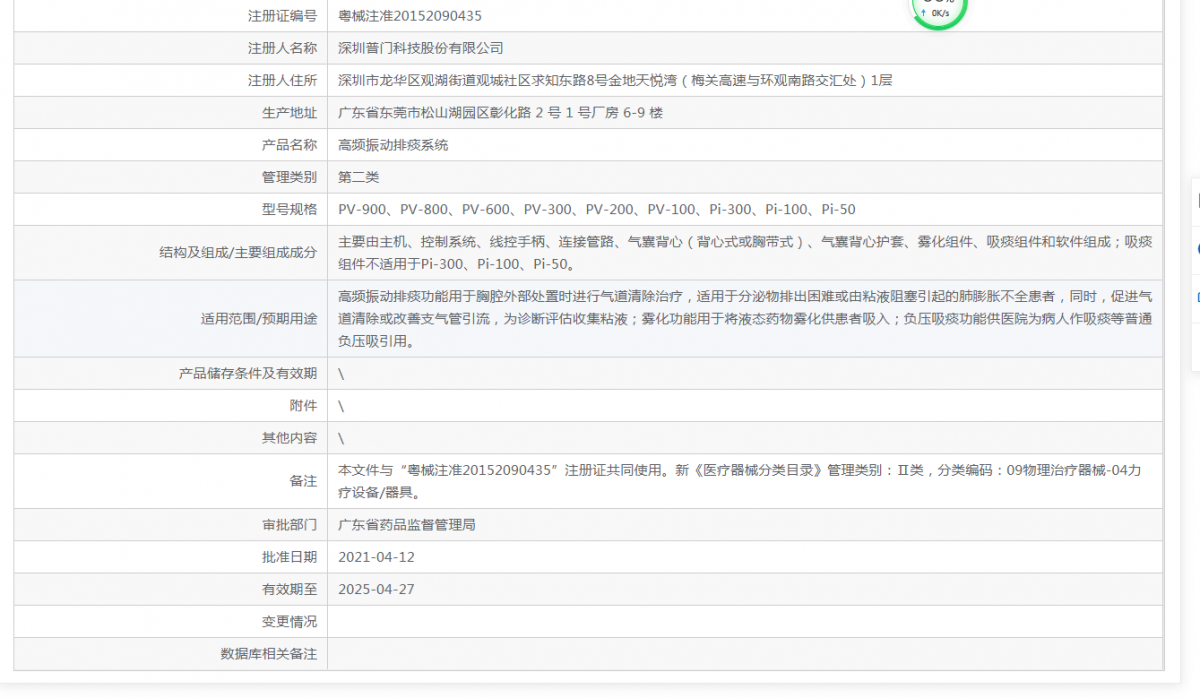1200x698 pixels.
Task: Click the 数据库相关备注 row label
Action: click(270, 654)
